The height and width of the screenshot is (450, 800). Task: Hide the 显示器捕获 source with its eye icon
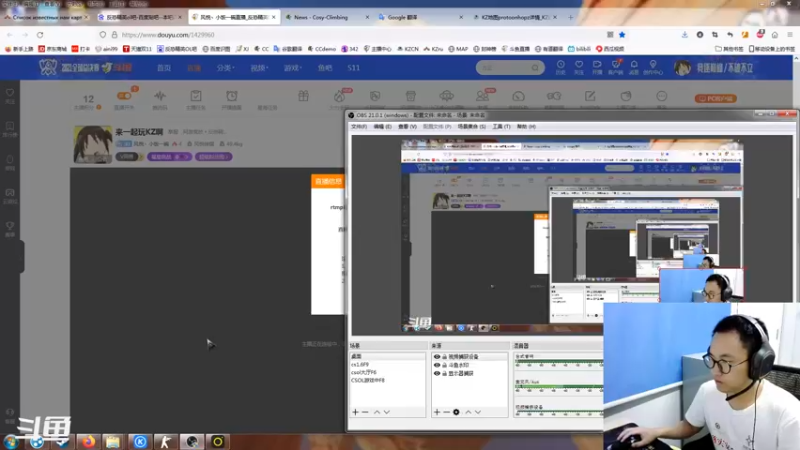pyautogui.click(x=437, y=373)
